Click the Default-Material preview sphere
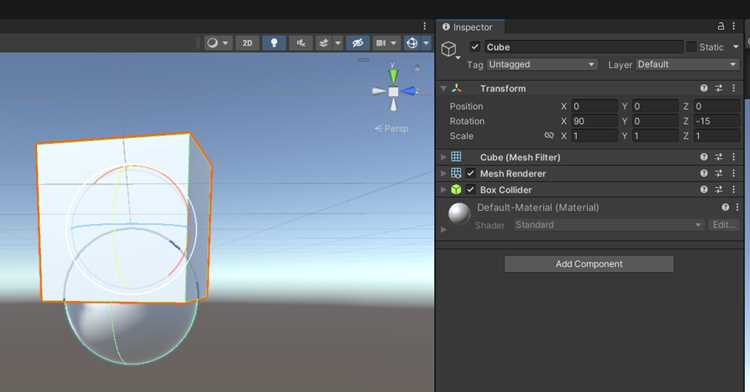Image resolution: width=750 pixels, height=392 pixels. 459,213
